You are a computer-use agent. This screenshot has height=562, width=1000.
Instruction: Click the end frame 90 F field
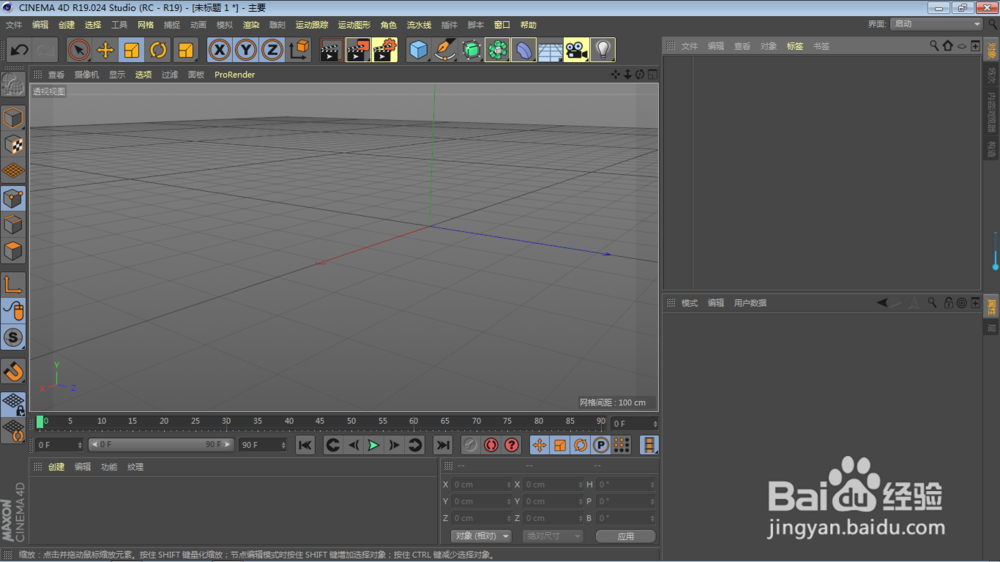pos(263,445)
